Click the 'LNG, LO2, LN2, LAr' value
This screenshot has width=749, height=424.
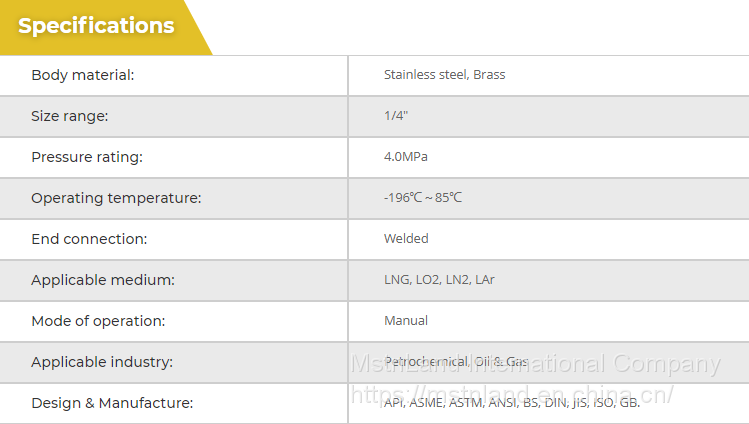[439, 280]
